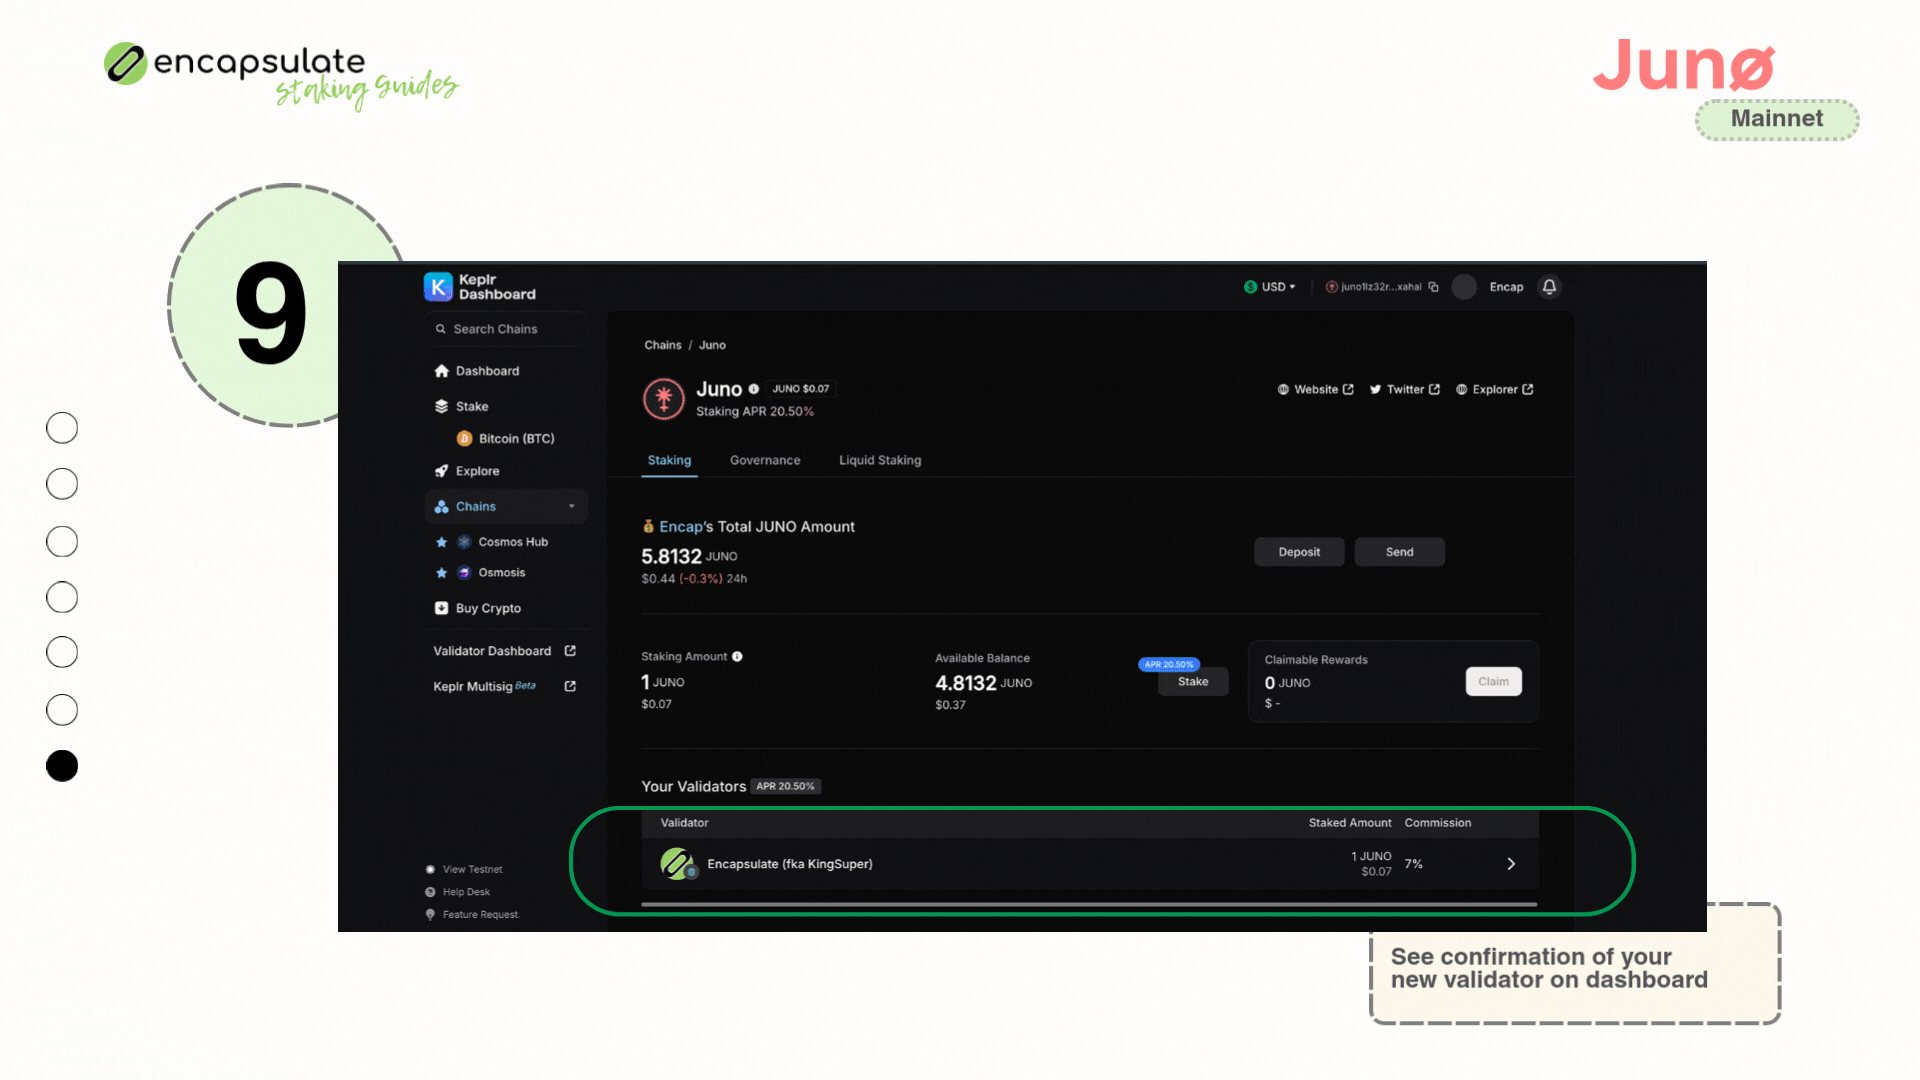Click the Juno chain info icon
The image size is (1920, 1080).
point(754,389)
